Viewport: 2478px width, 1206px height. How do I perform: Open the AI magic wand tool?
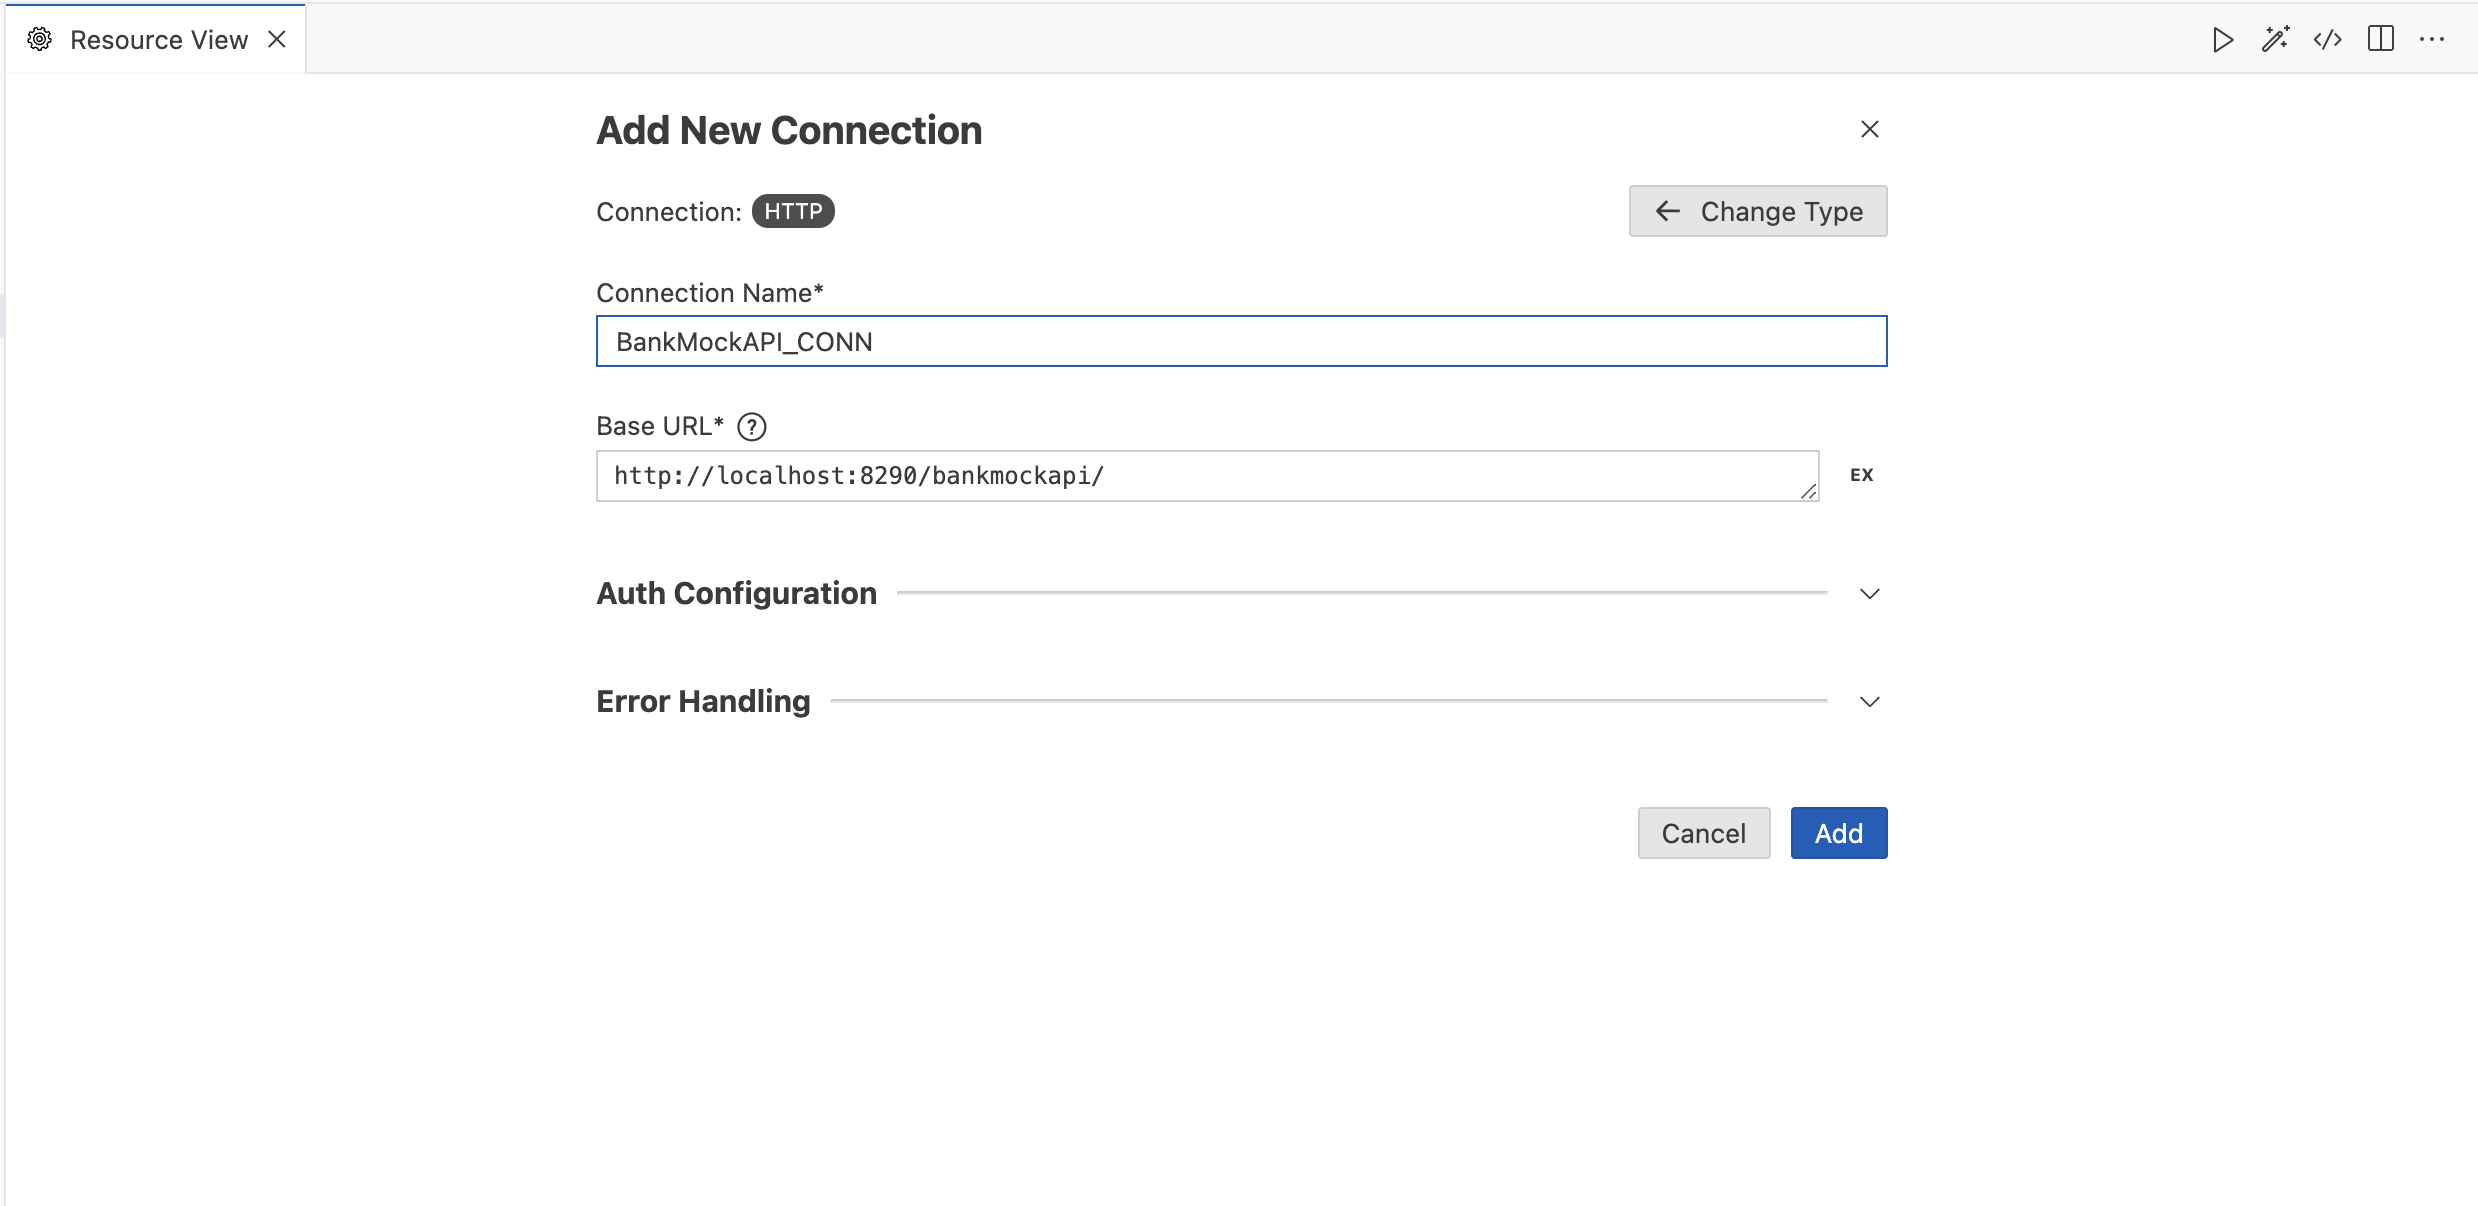2276,40
